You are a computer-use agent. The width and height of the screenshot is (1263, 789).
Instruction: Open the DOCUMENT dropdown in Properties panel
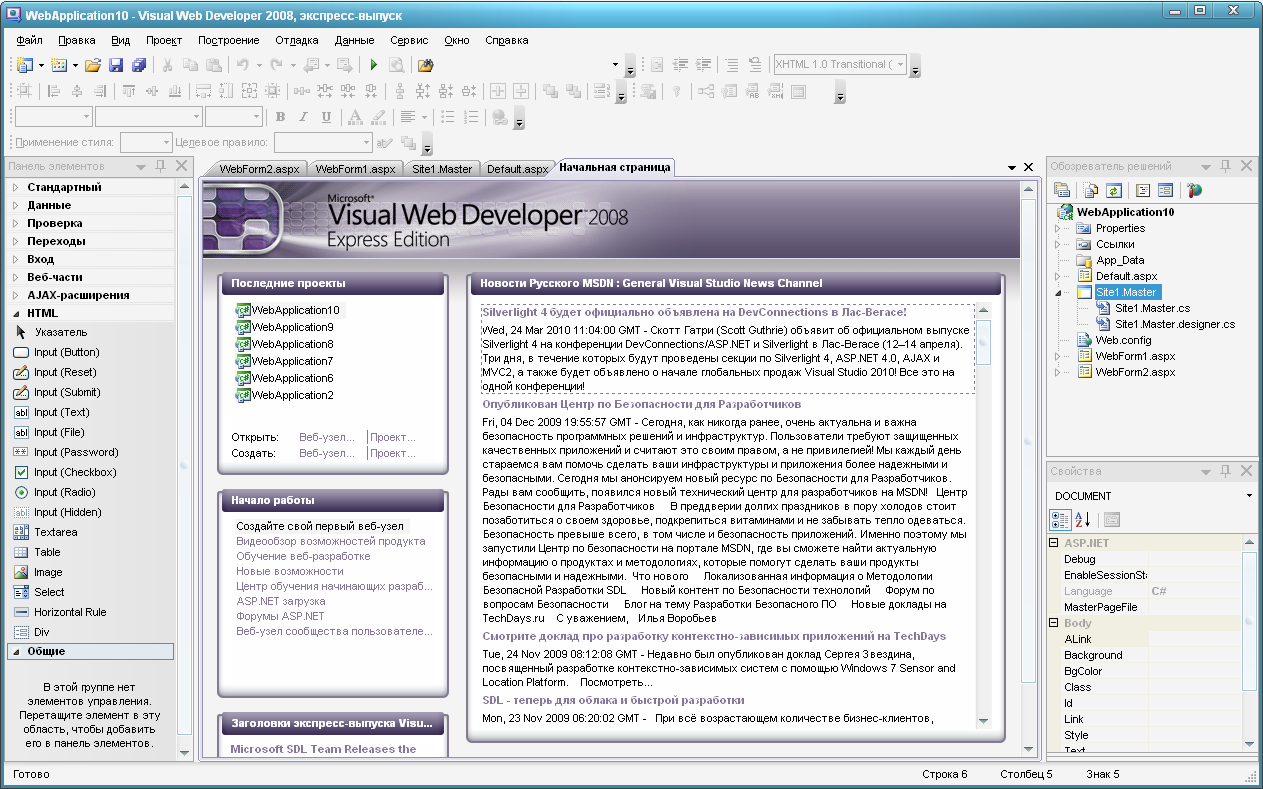point(1249,496)
